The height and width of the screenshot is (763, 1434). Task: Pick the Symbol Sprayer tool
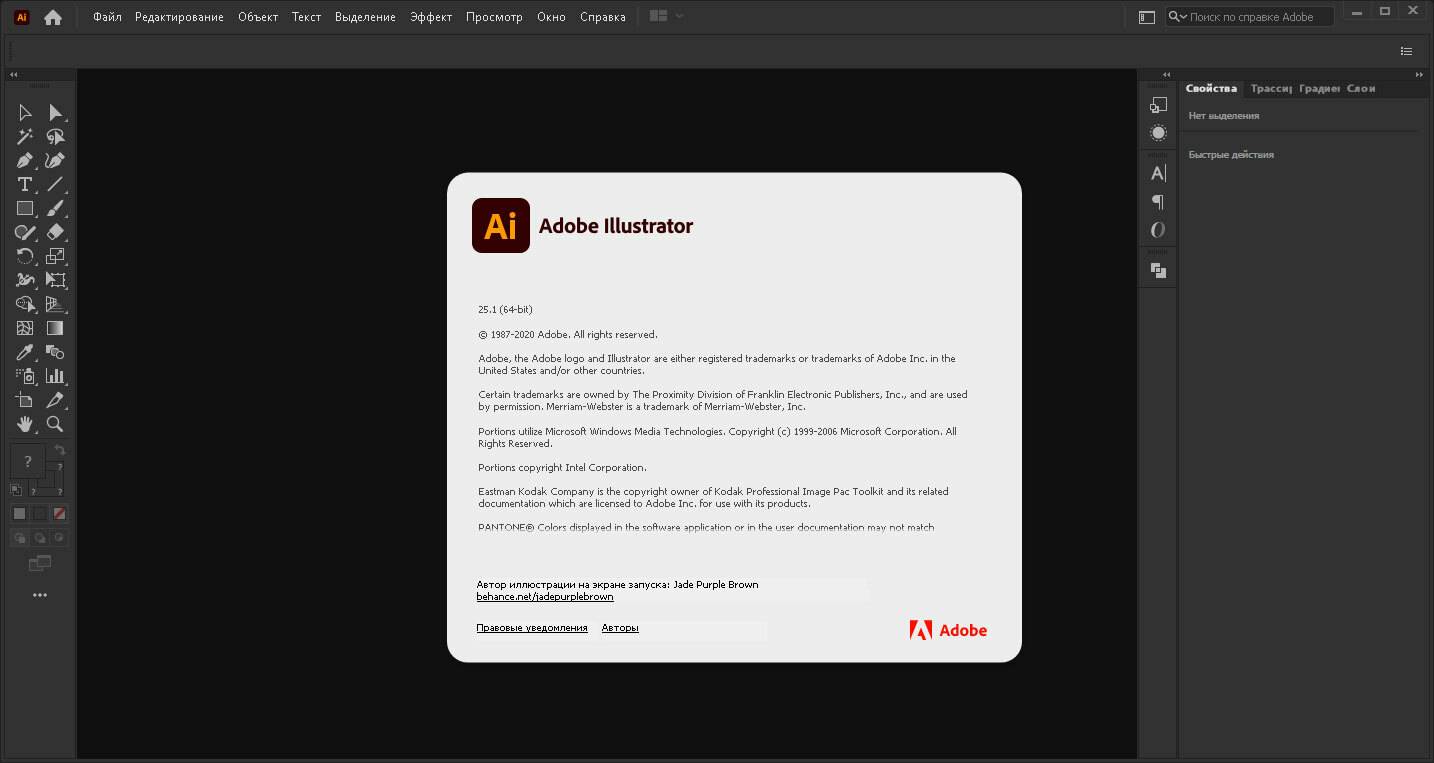coord(25,376)
